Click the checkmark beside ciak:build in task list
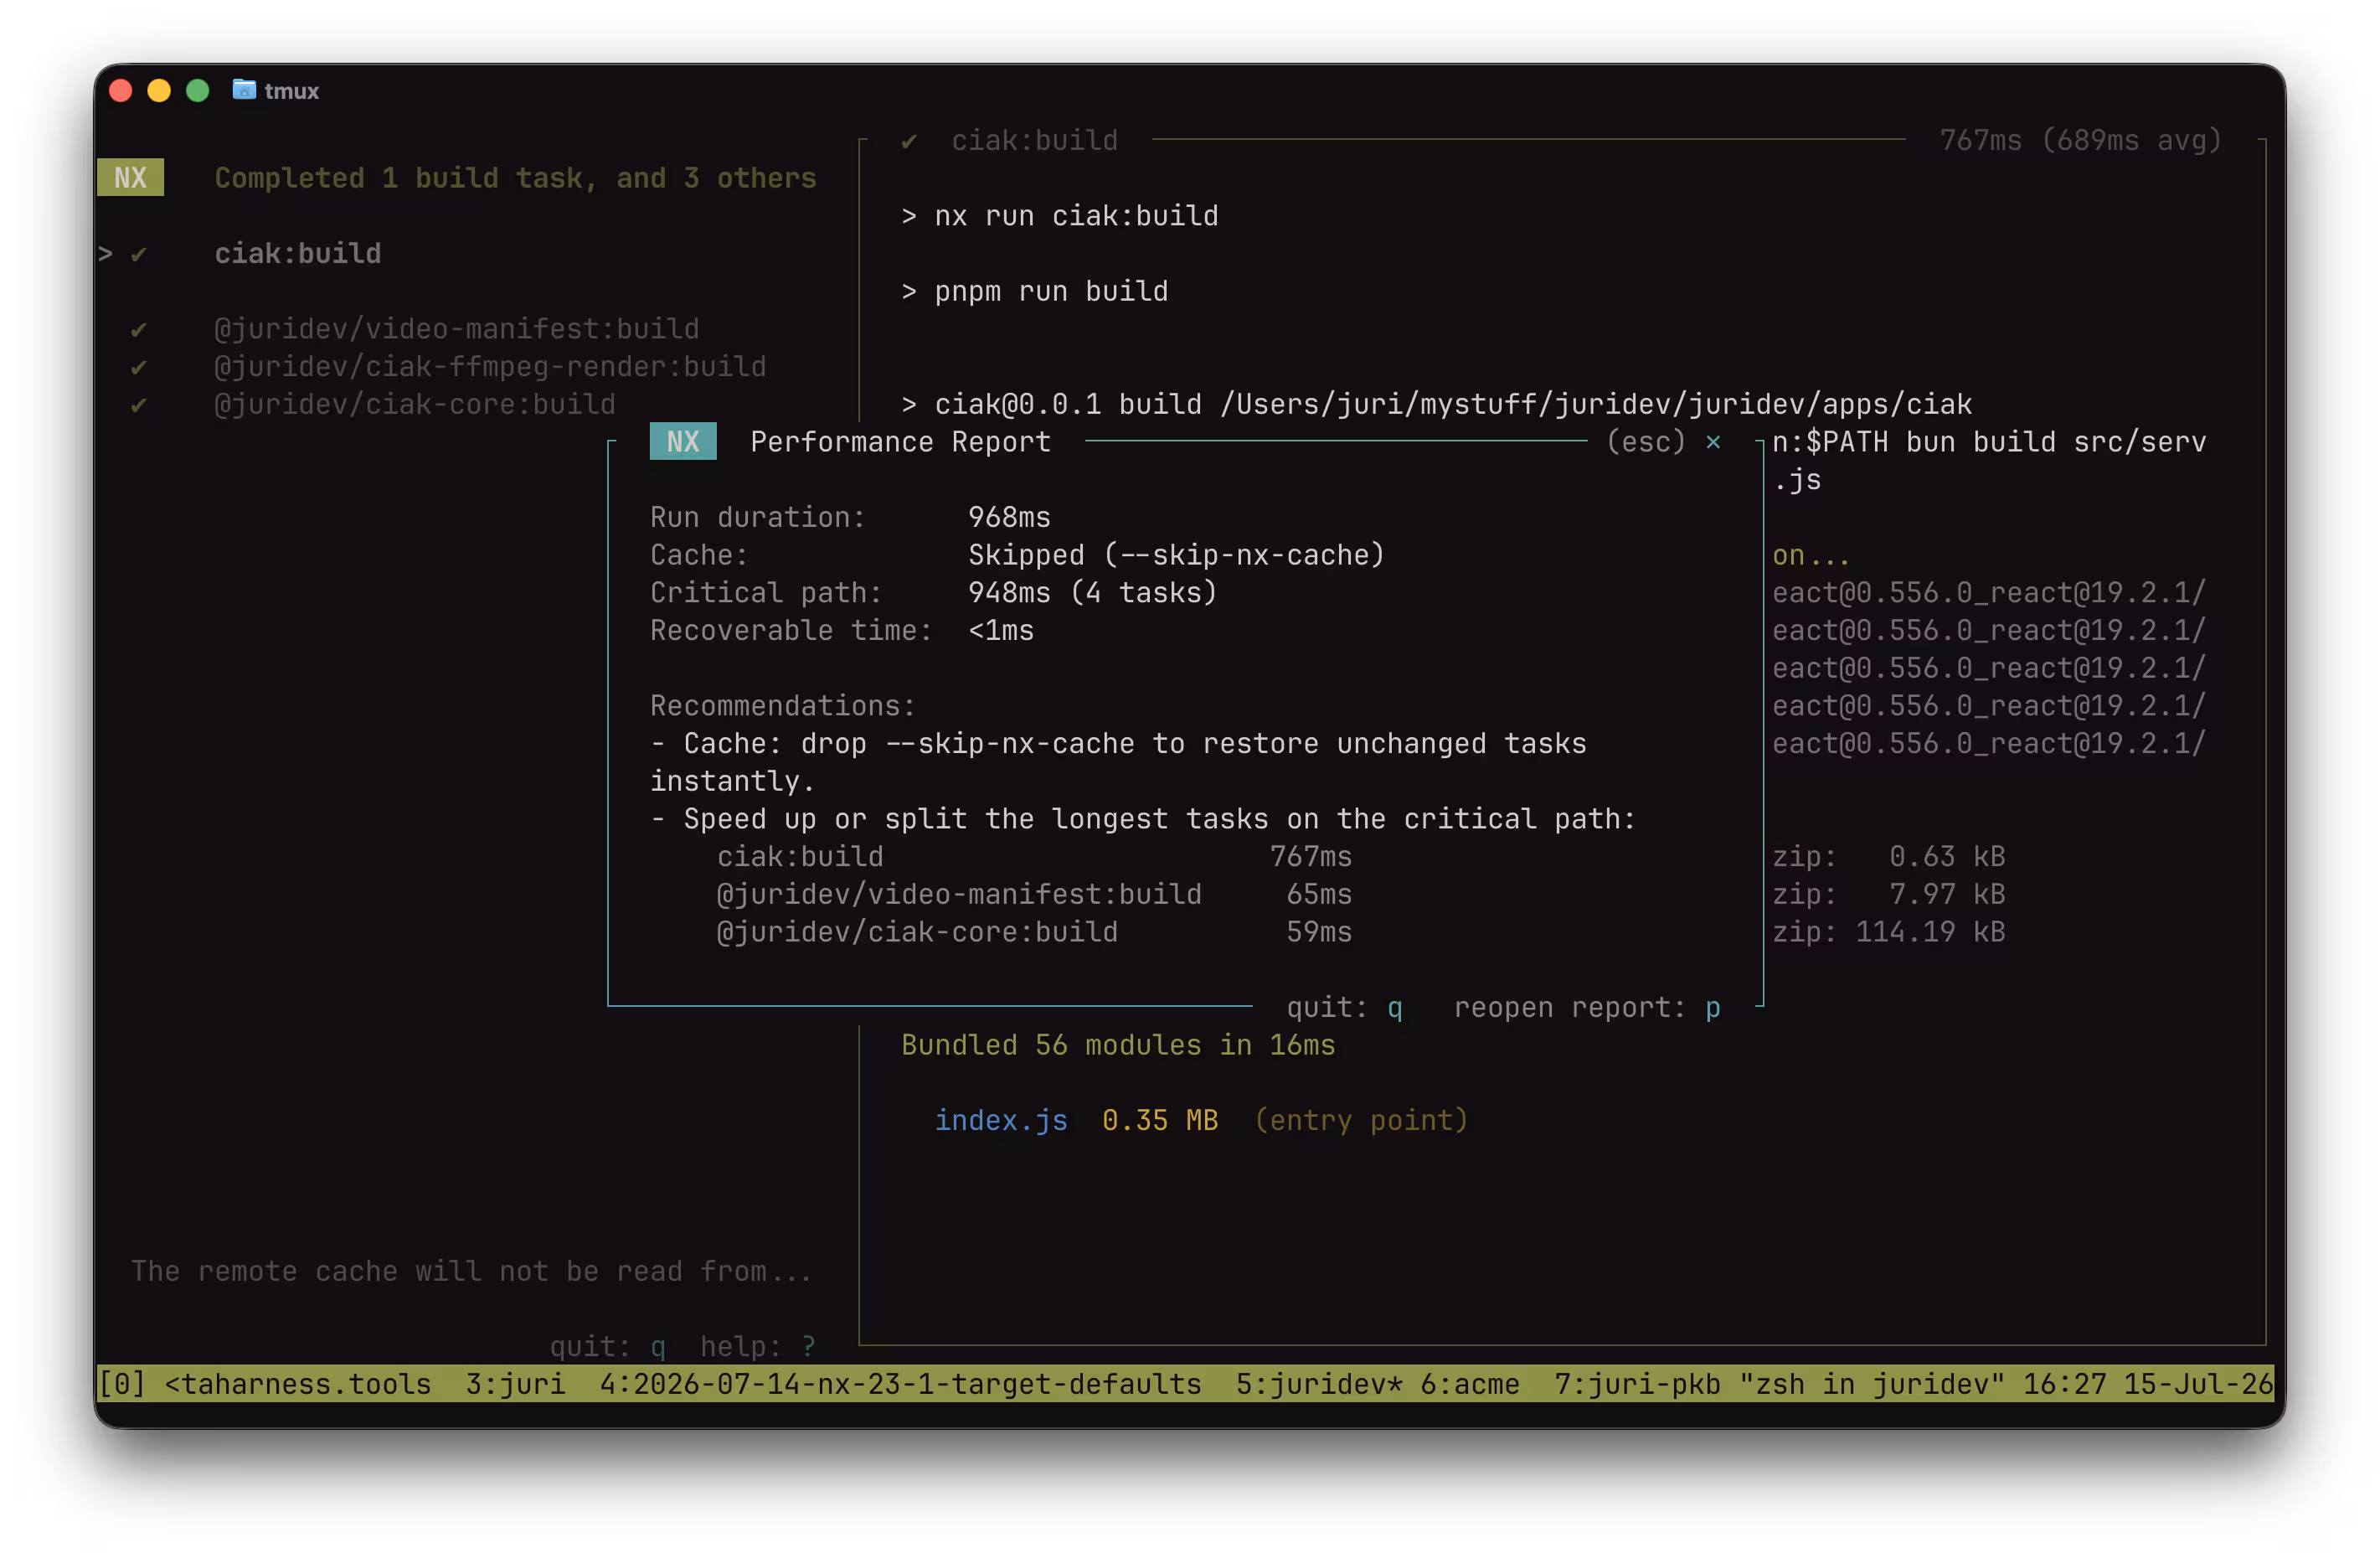 (139, 254)
